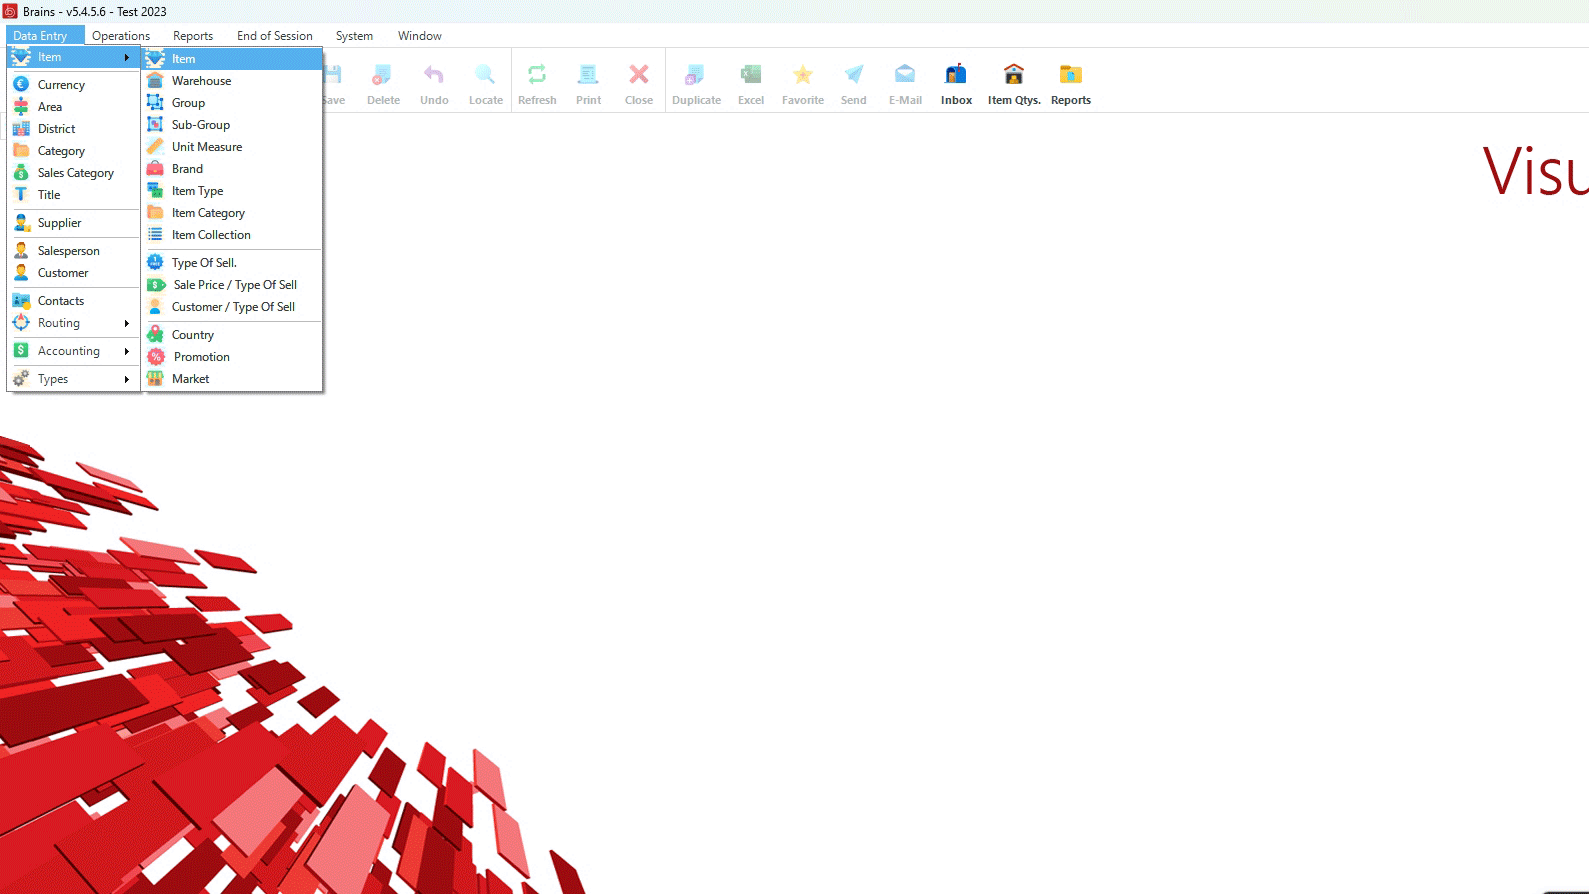
Task: Click the Contacts card icon
Action: [21, 301]
